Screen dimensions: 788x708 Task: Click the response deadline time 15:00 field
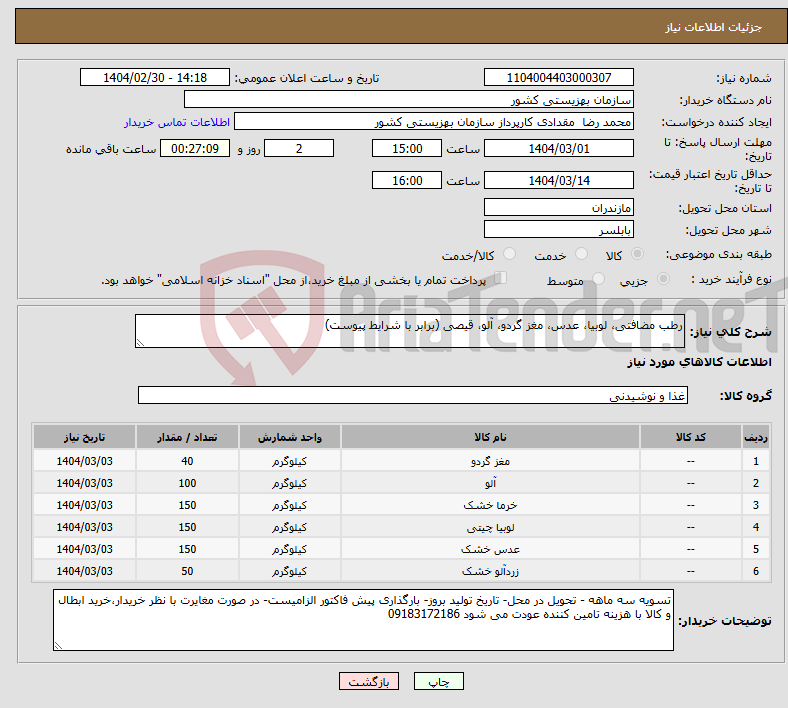[x=407, y=149]
